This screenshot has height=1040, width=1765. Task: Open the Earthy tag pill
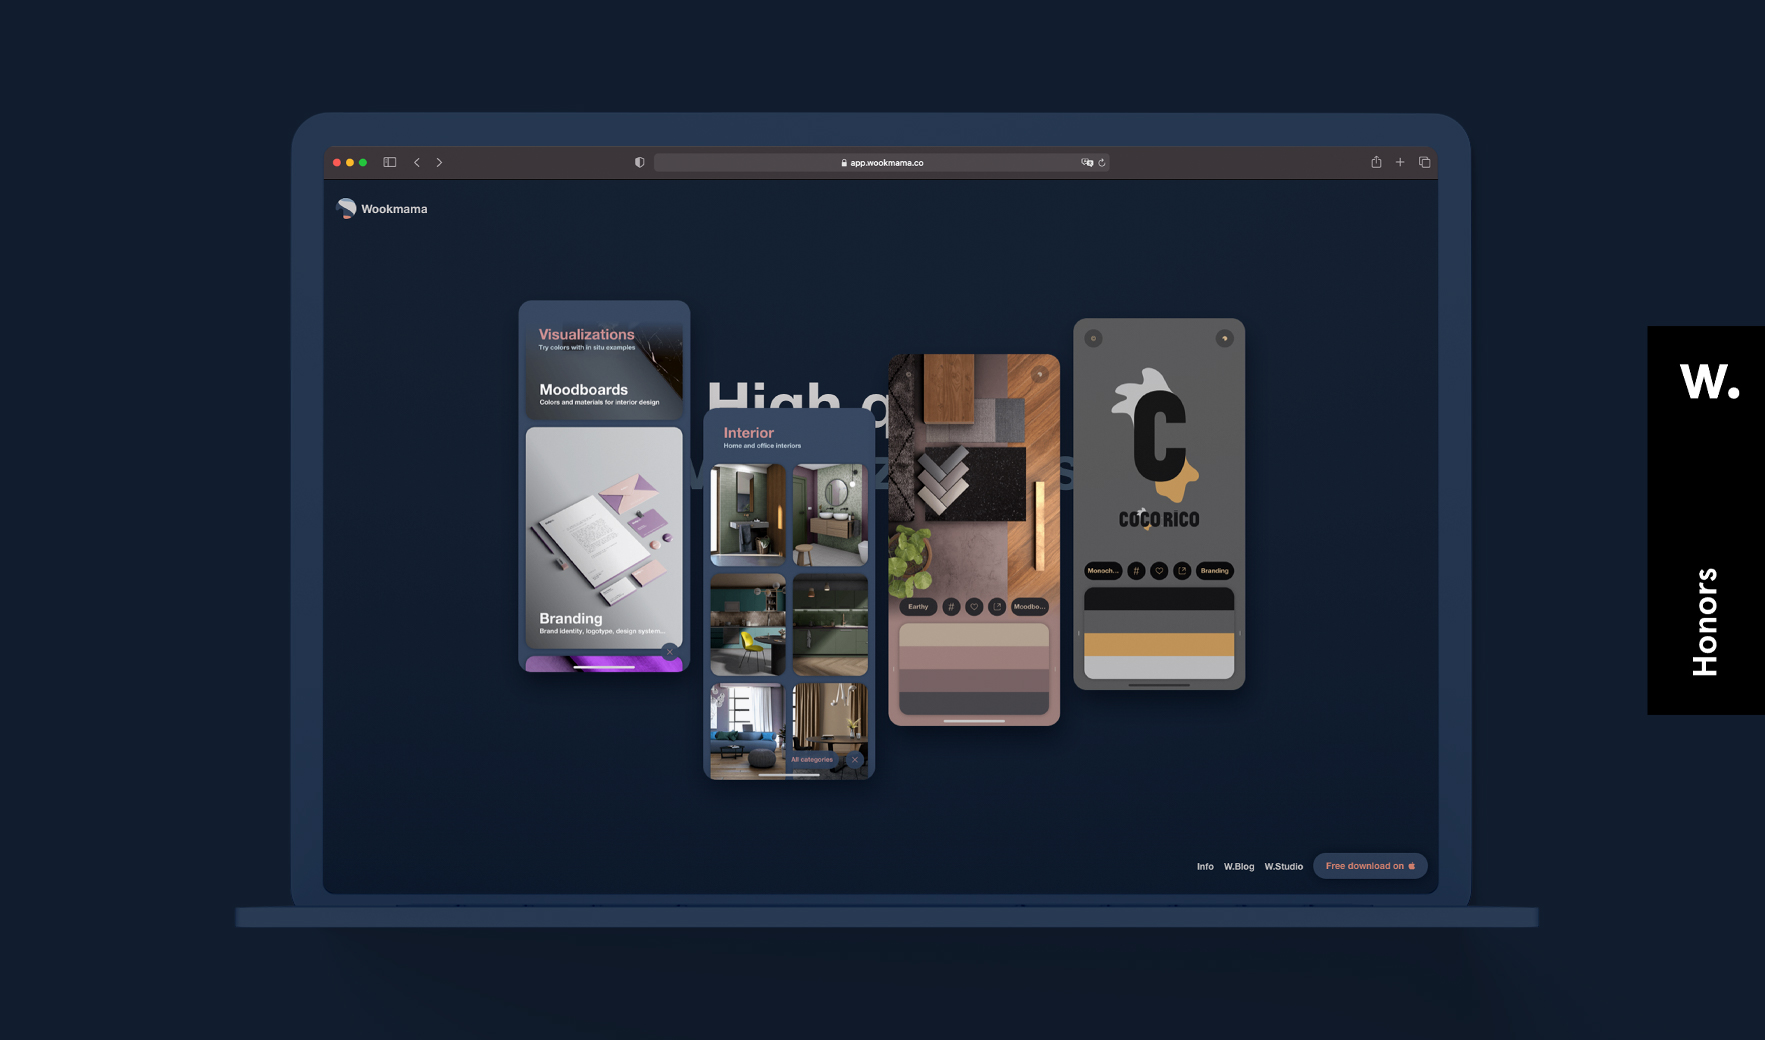point(918,607)
